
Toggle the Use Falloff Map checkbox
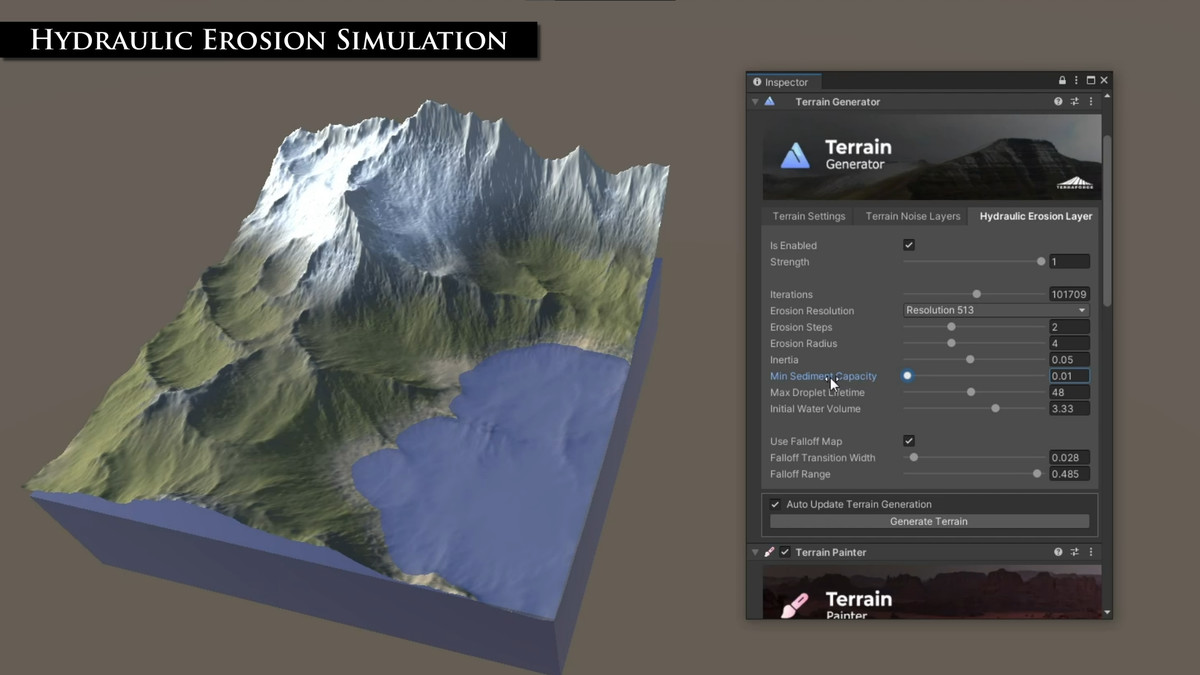[909, 441]
